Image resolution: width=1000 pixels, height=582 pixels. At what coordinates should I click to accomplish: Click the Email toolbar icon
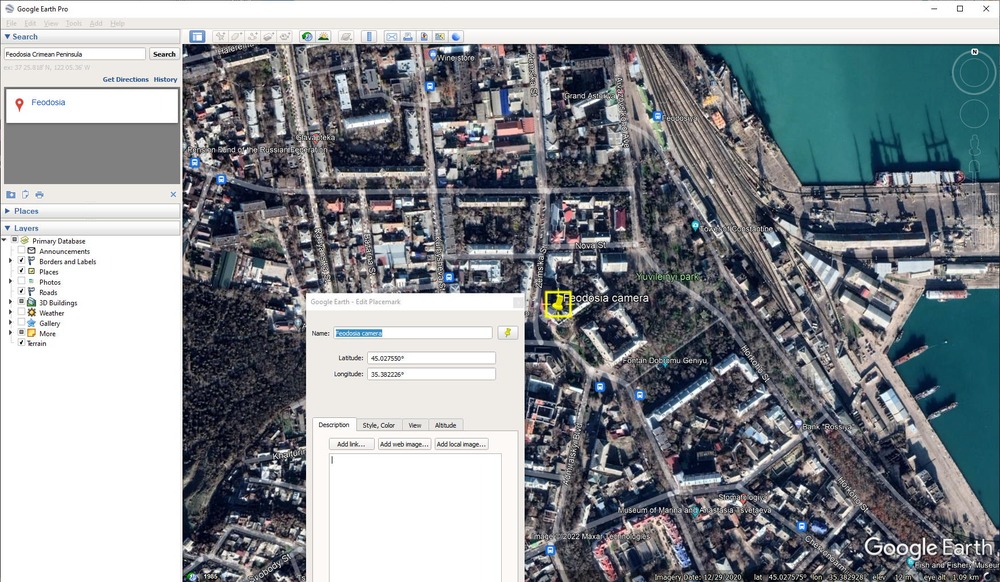(391, 36)
